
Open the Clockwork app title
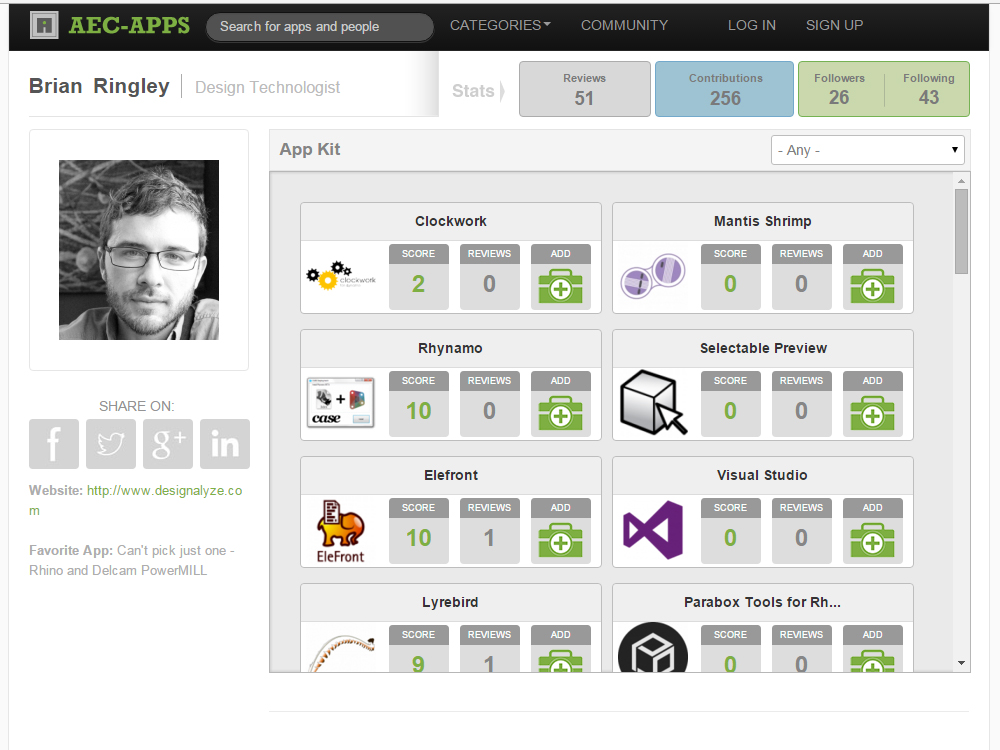coord(451,221)
